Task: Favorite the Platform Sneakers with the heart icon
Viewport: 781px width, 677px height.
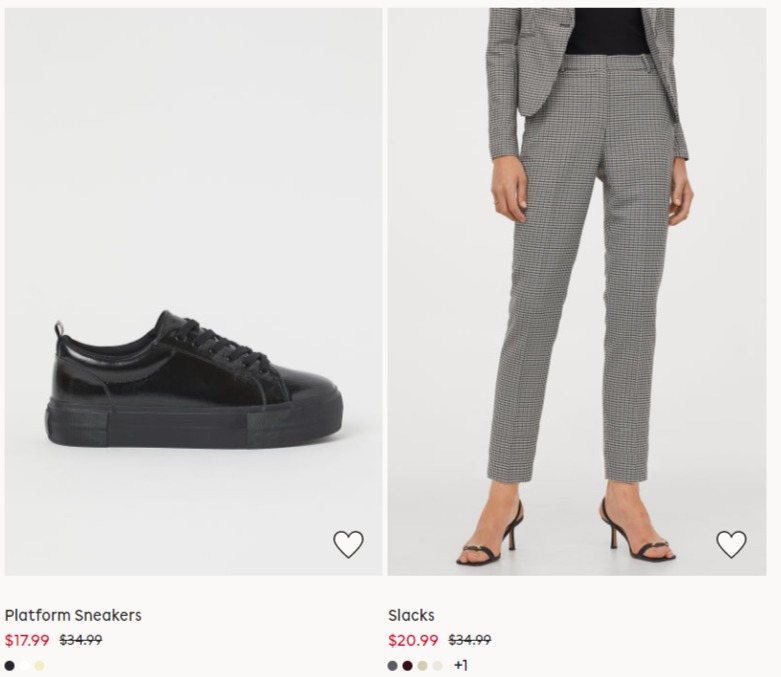Action: [x=348, y=544]
